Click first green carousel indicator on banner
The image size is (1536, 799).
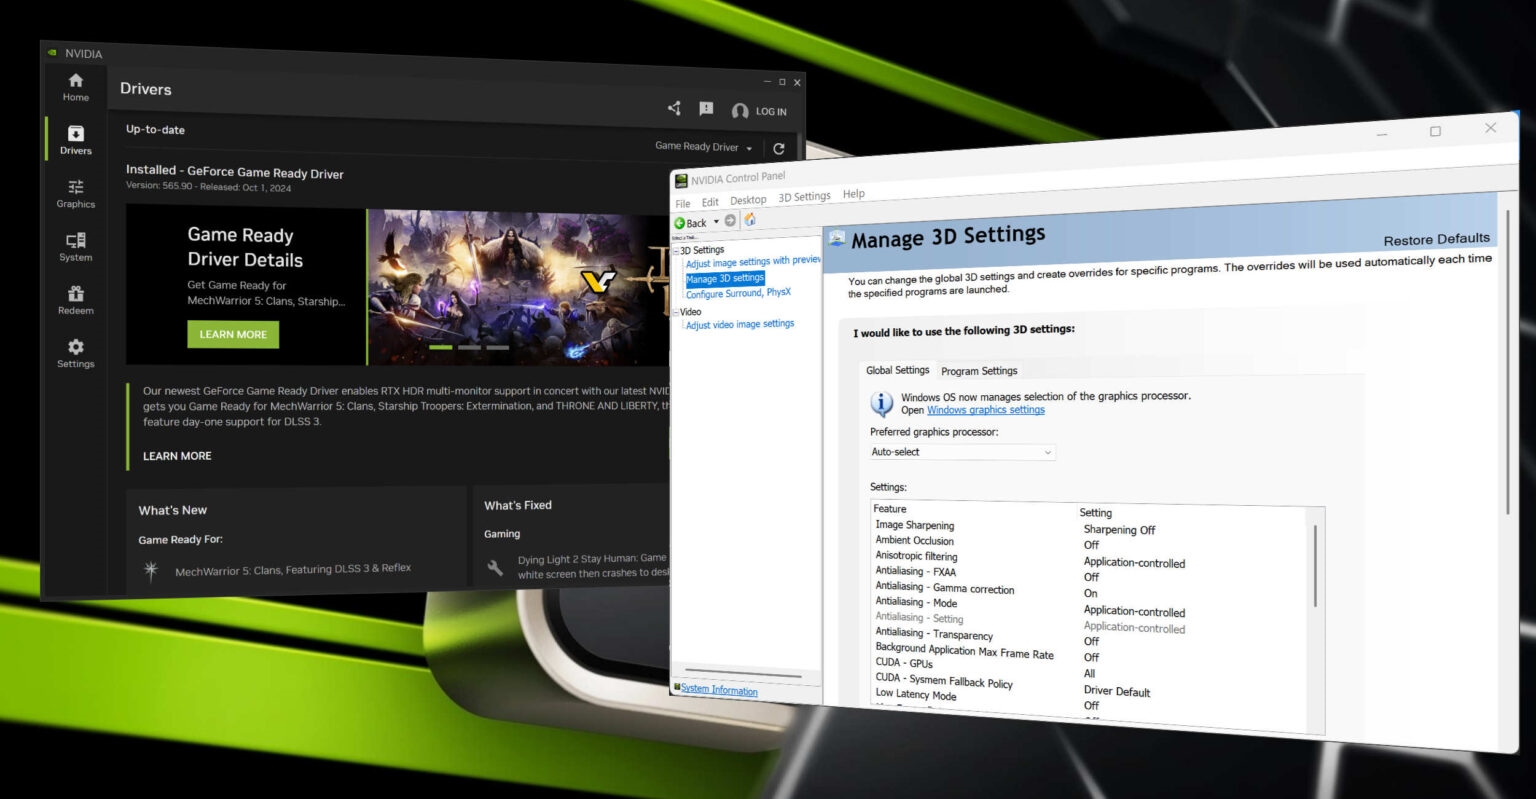pyautogui.click(x=441, y=347)
